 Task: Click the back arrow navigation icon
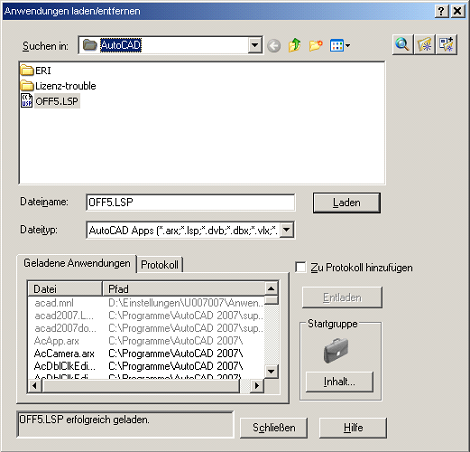point(274,46)
